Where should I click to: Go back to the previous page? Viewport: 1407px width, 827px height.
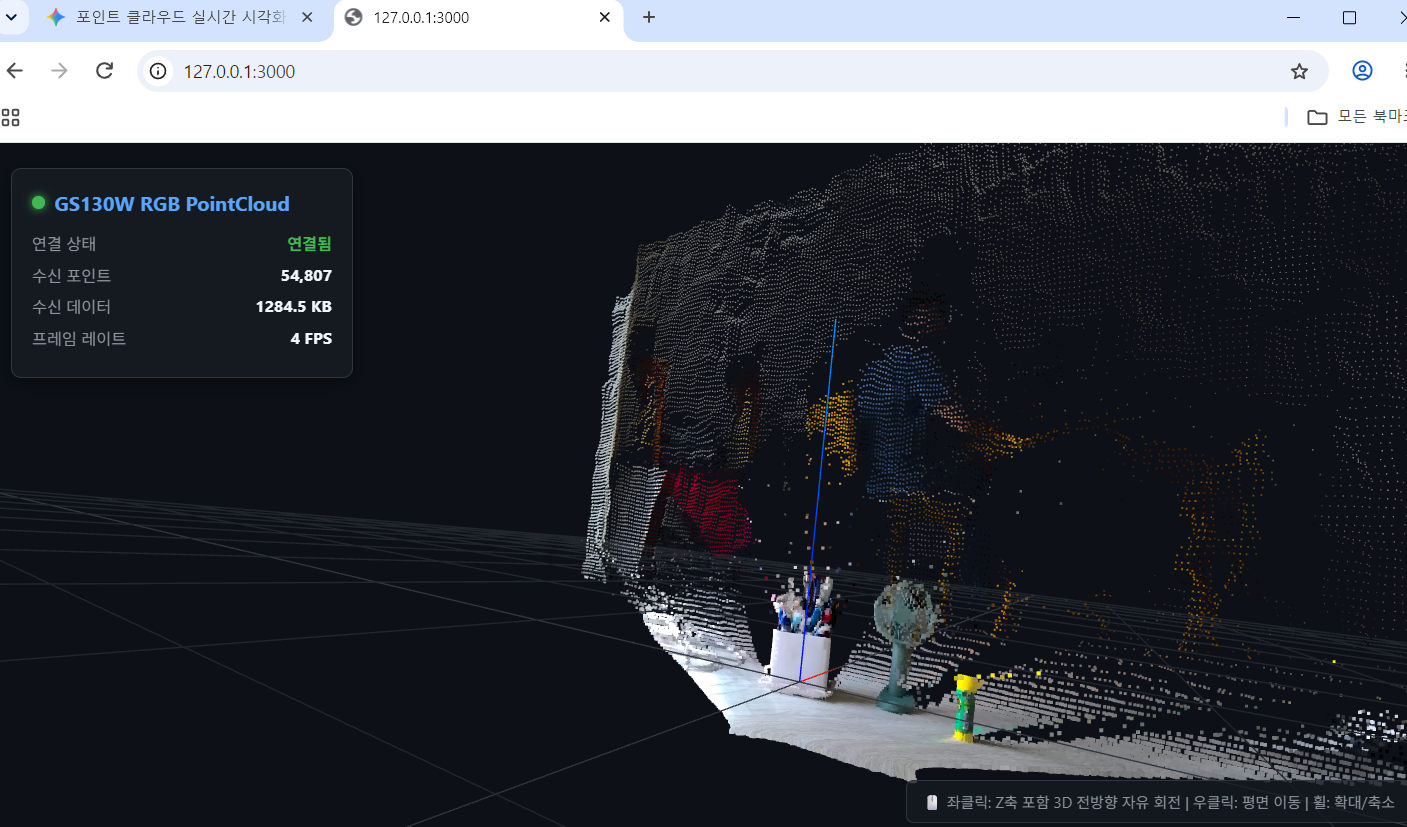point(15,71)
